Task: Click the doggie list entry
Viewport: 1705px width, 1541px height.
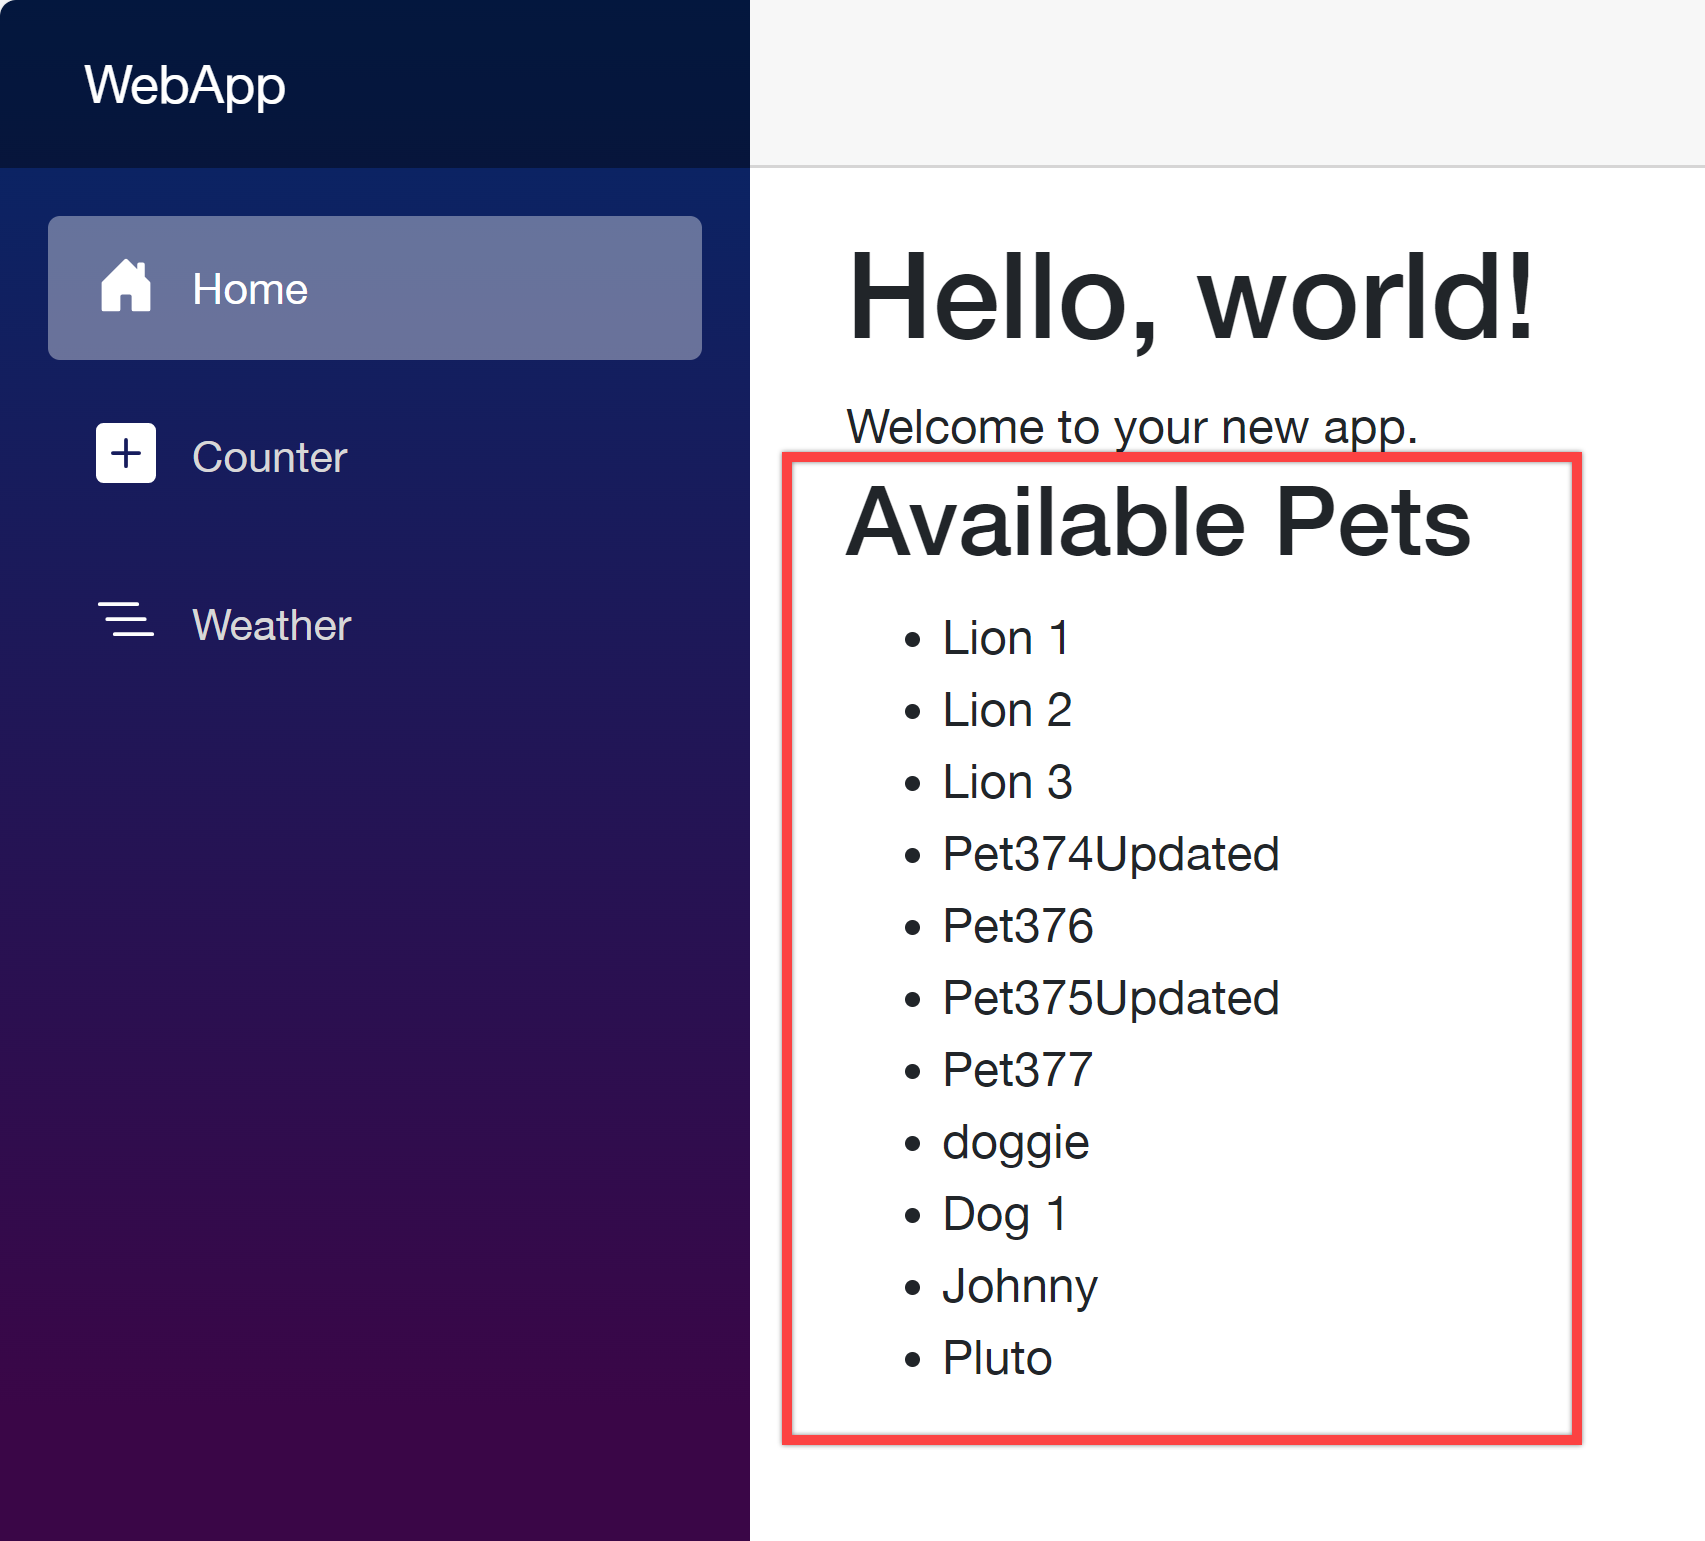Action: coord(1015,1142)
